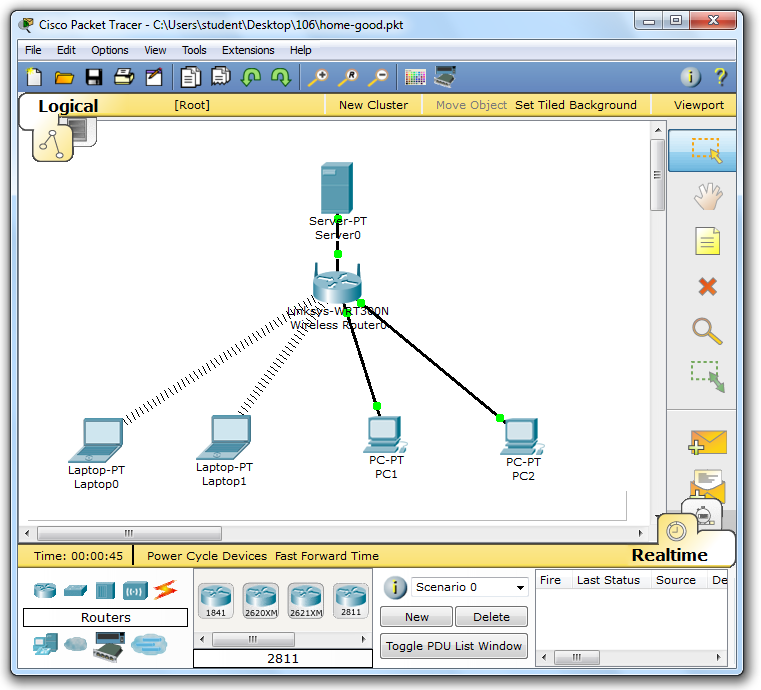Pick the 2620XM router model
The height and width of the screenshot is (690, 761).
(261, 601)
